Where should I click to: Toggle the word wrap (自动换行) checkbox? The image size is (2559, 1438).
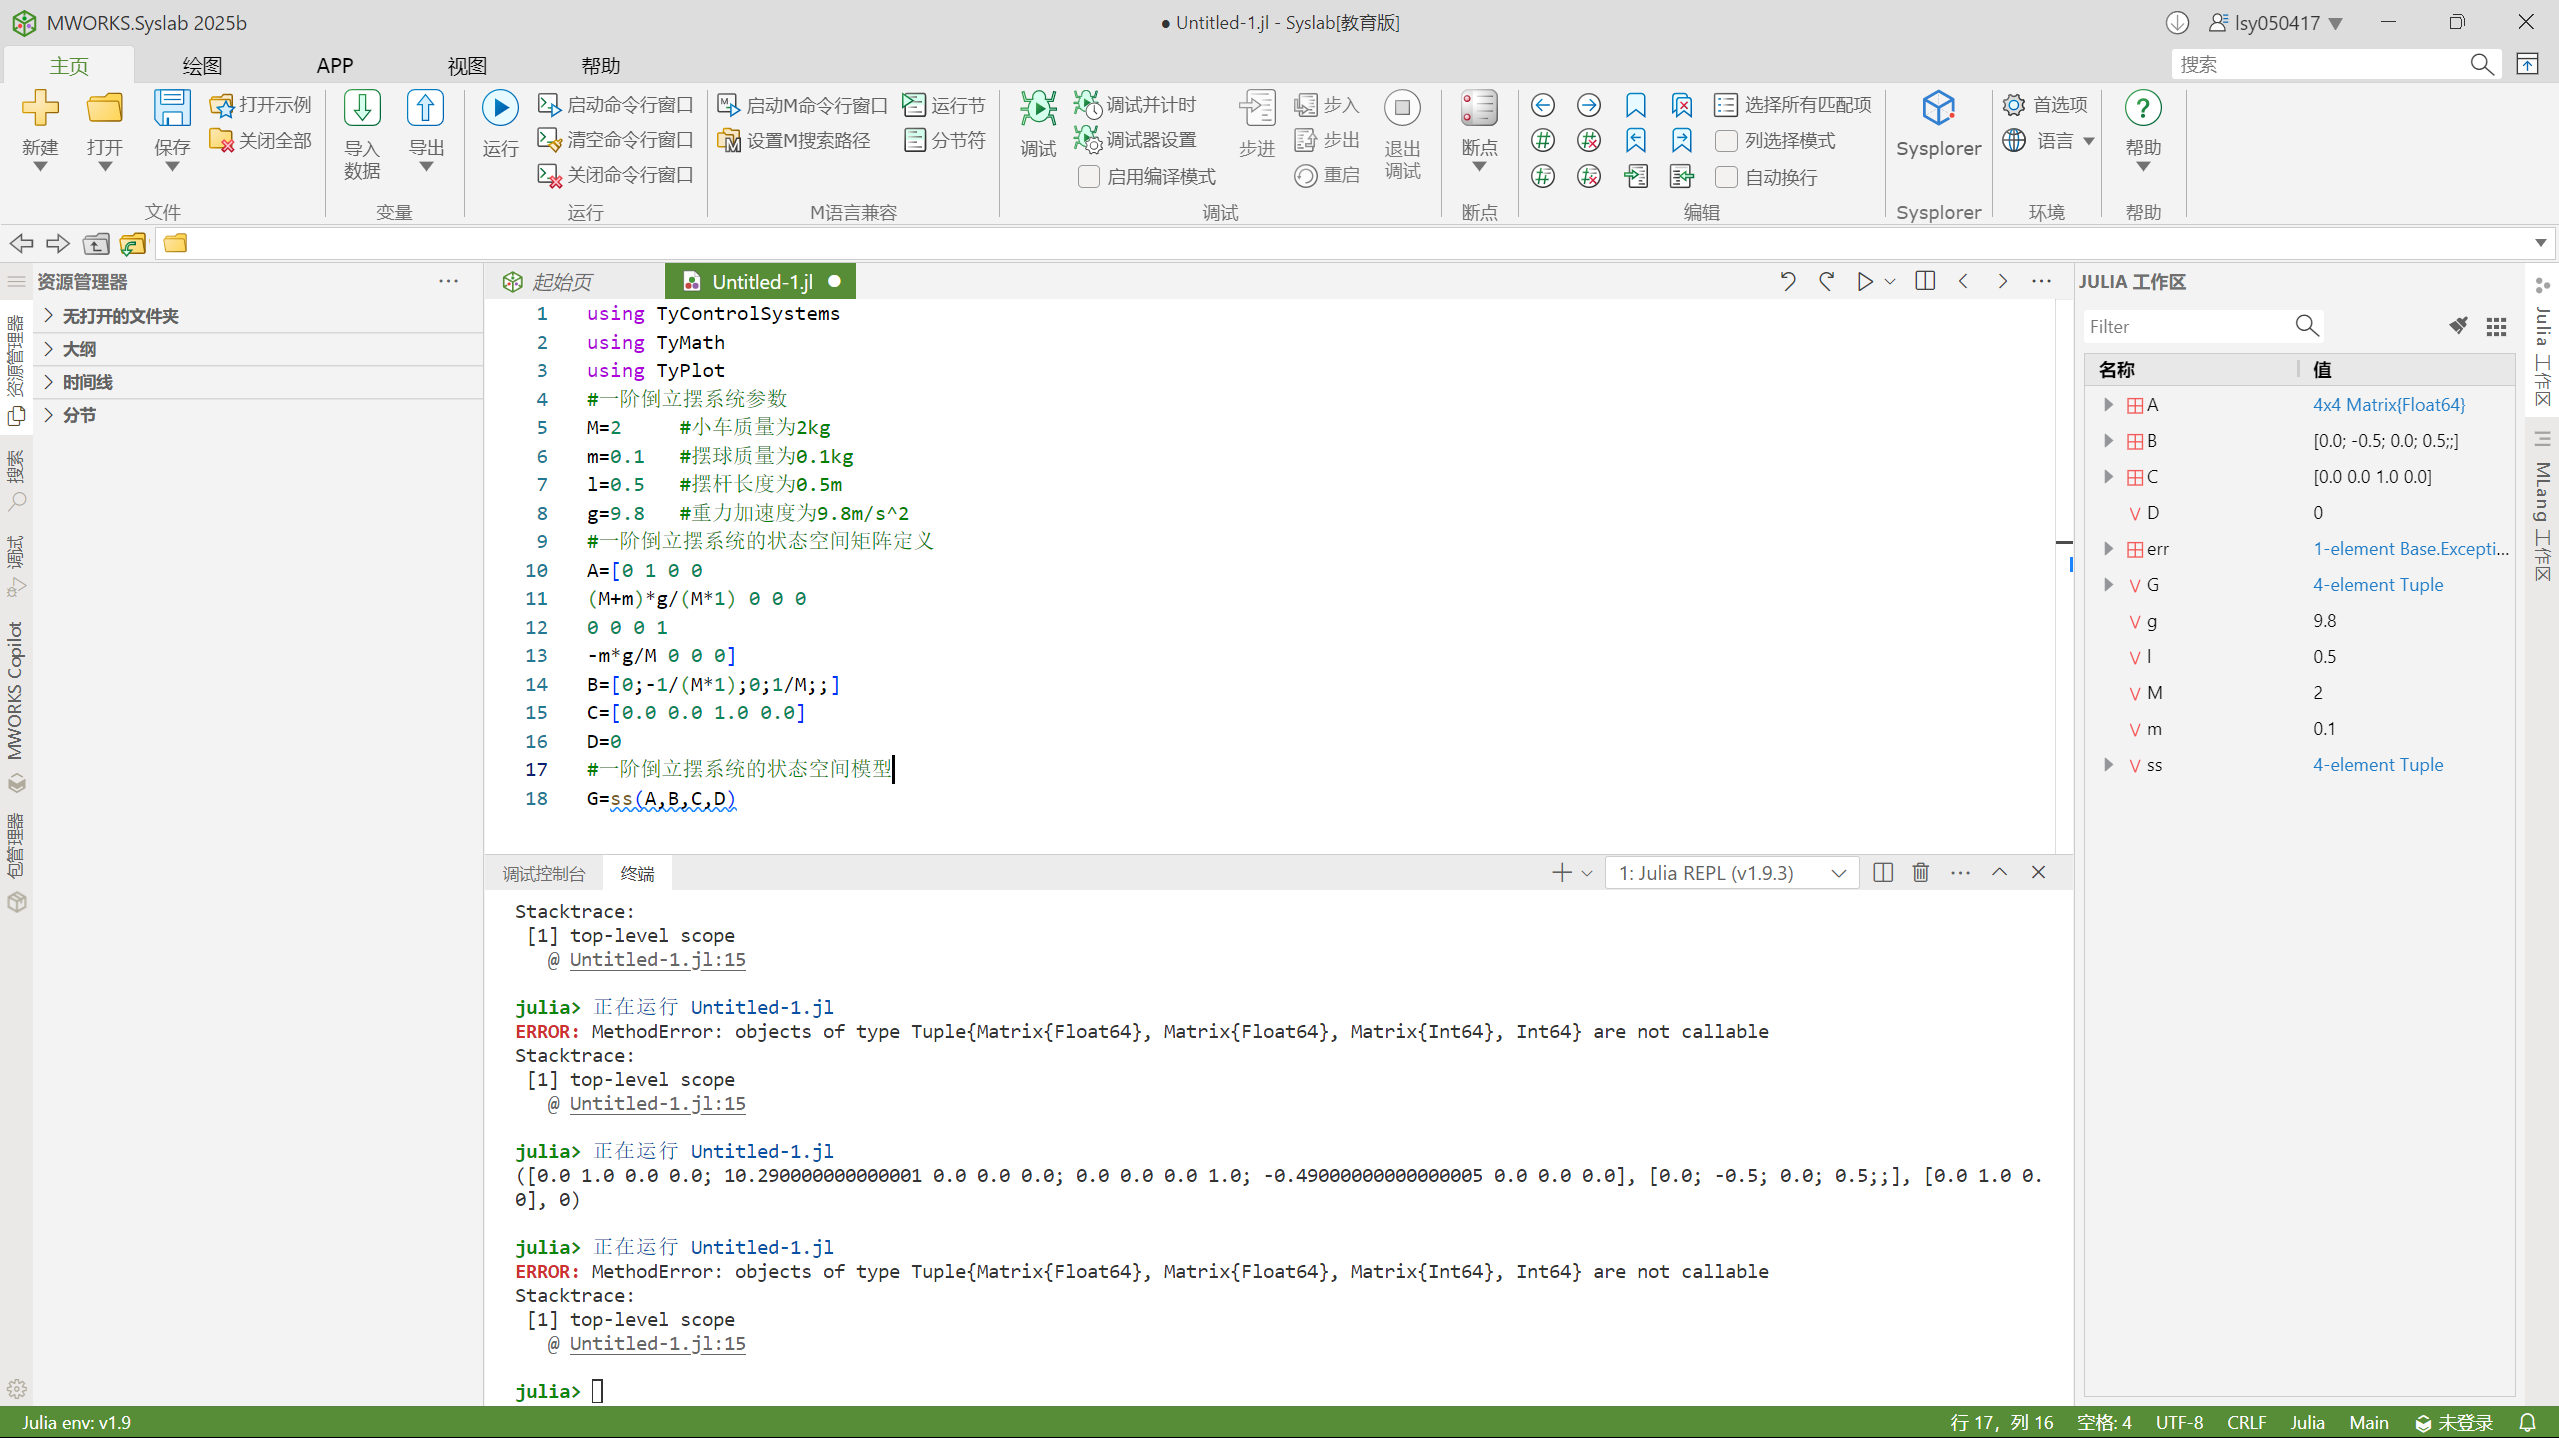pos(1726,177)
